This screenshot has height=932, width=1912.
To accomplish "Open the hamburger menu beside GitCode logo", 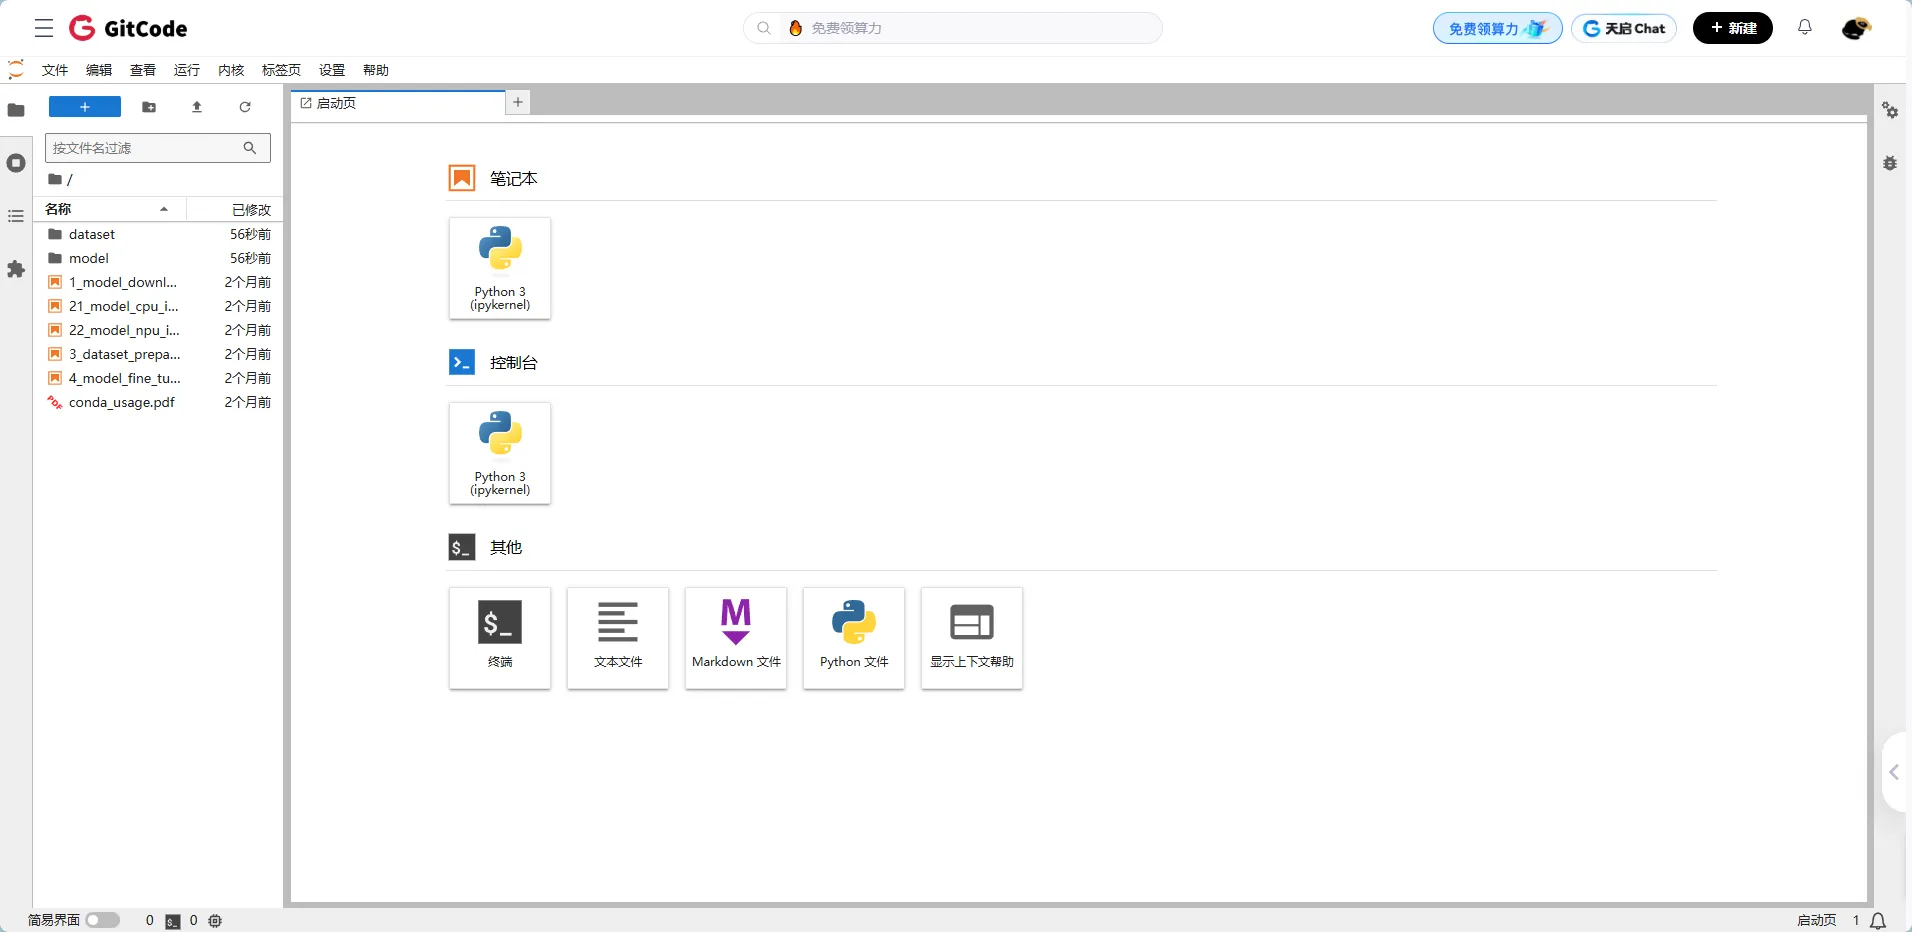I will [43, 28].
